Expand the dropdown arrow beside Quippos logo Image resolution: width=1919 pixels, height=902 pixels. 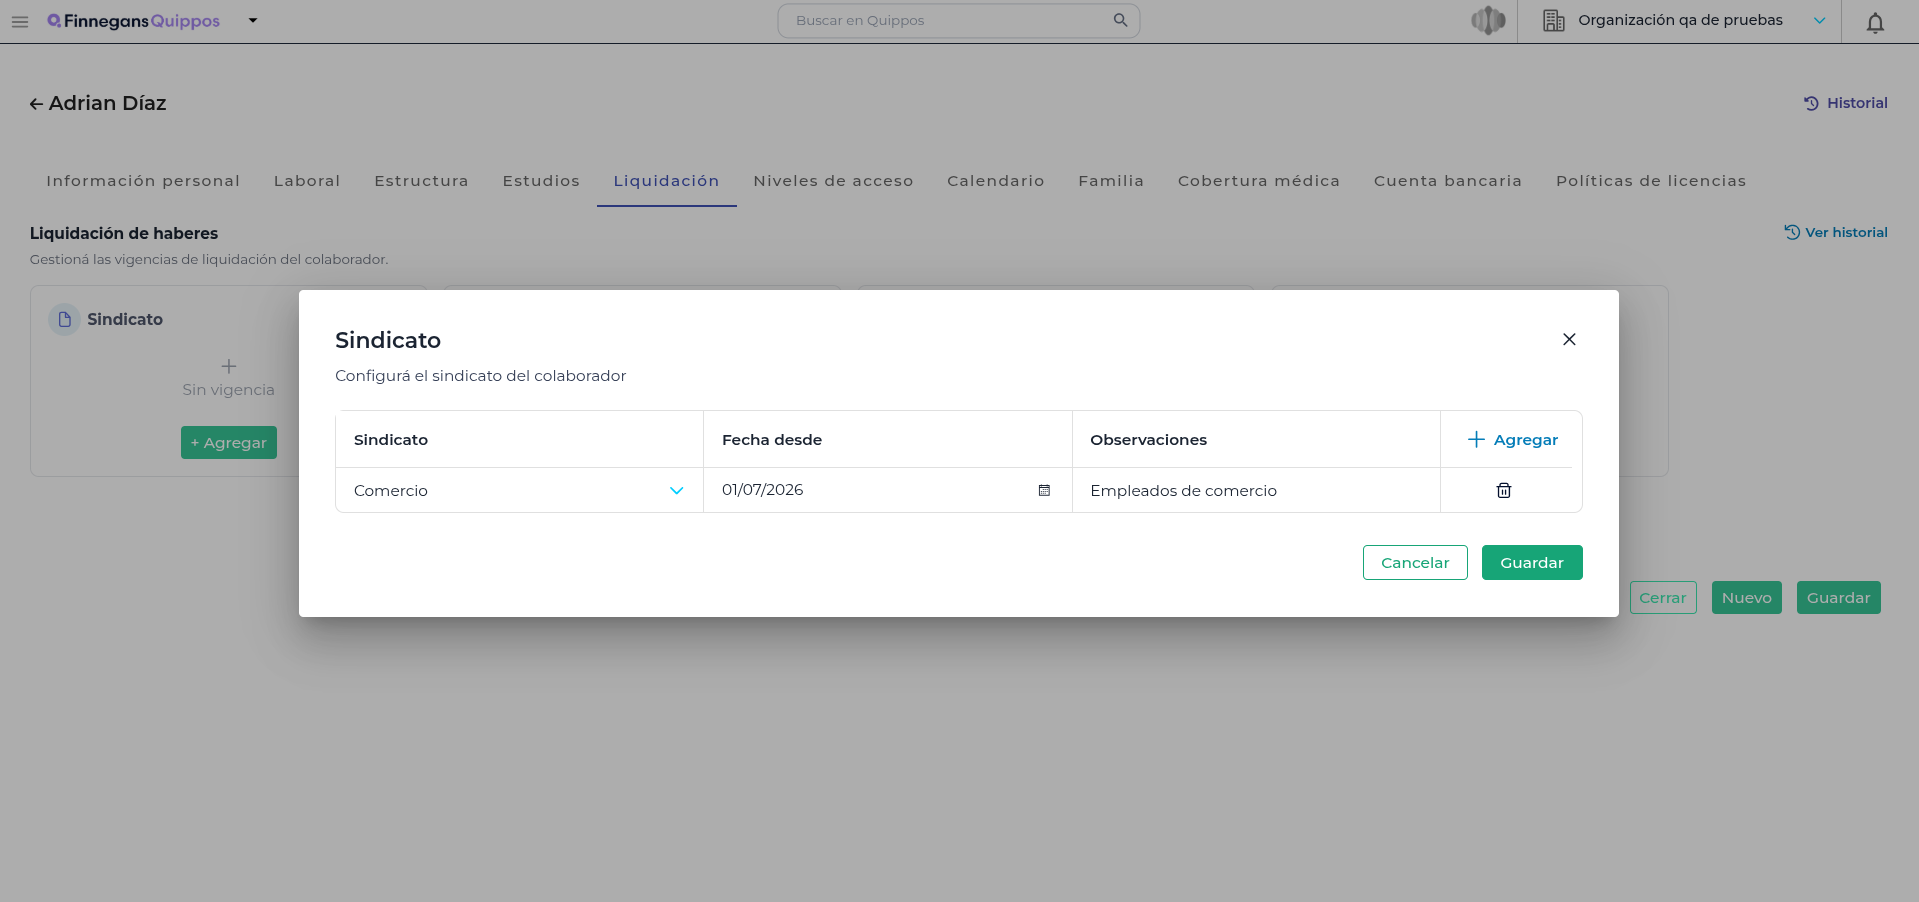pos(253,20)
